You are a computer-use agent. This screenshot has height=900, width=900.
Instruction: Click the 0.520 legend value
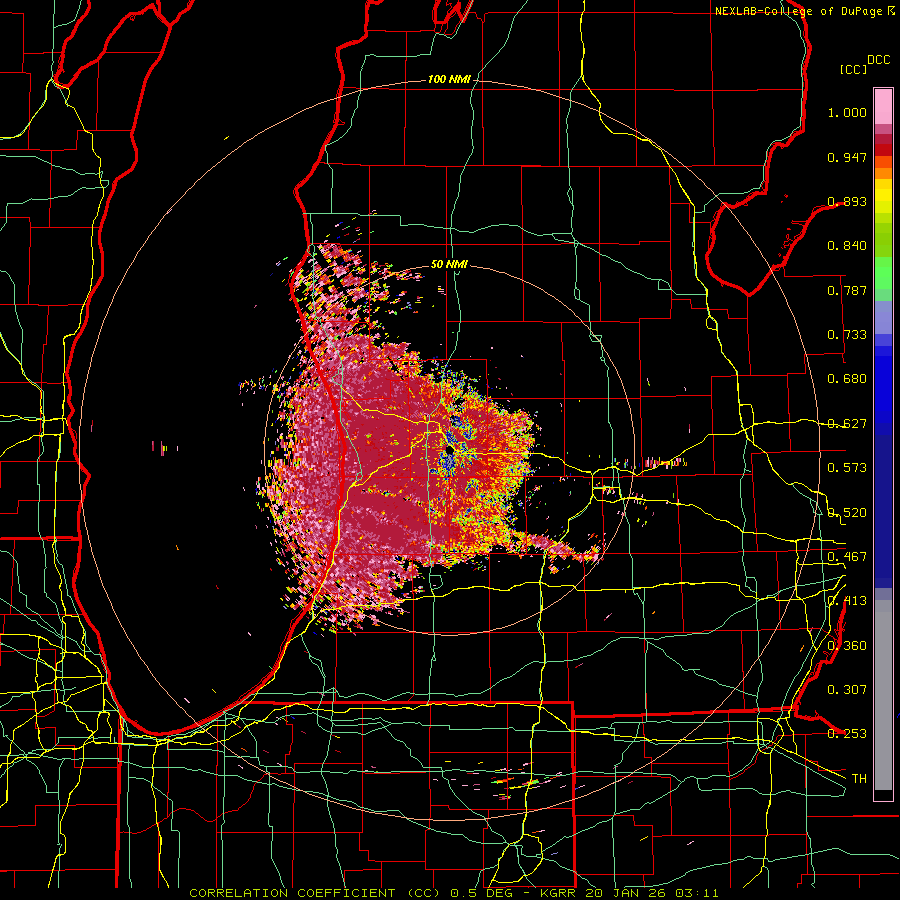click(847, 513)
